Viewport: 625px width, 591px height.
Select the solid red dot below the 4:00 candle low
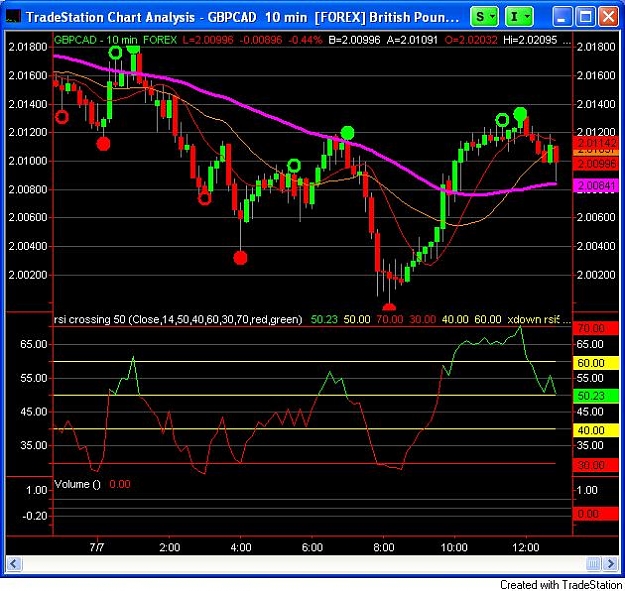[x=240, y=258]
